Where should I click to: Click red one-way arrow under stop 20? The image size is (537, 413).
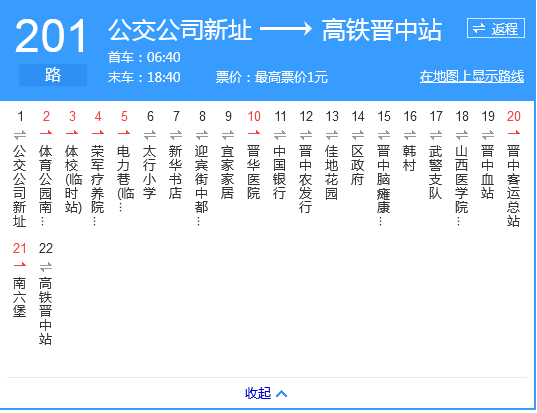click(514, 133)
